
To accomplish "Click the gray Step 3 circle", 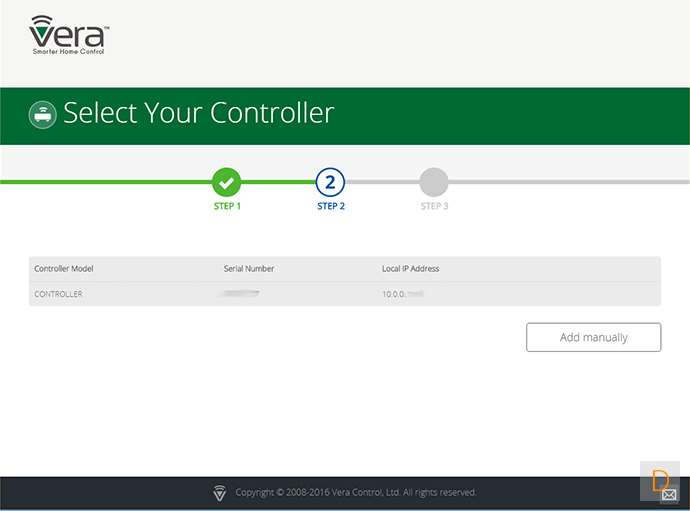I will click(434, 182).
